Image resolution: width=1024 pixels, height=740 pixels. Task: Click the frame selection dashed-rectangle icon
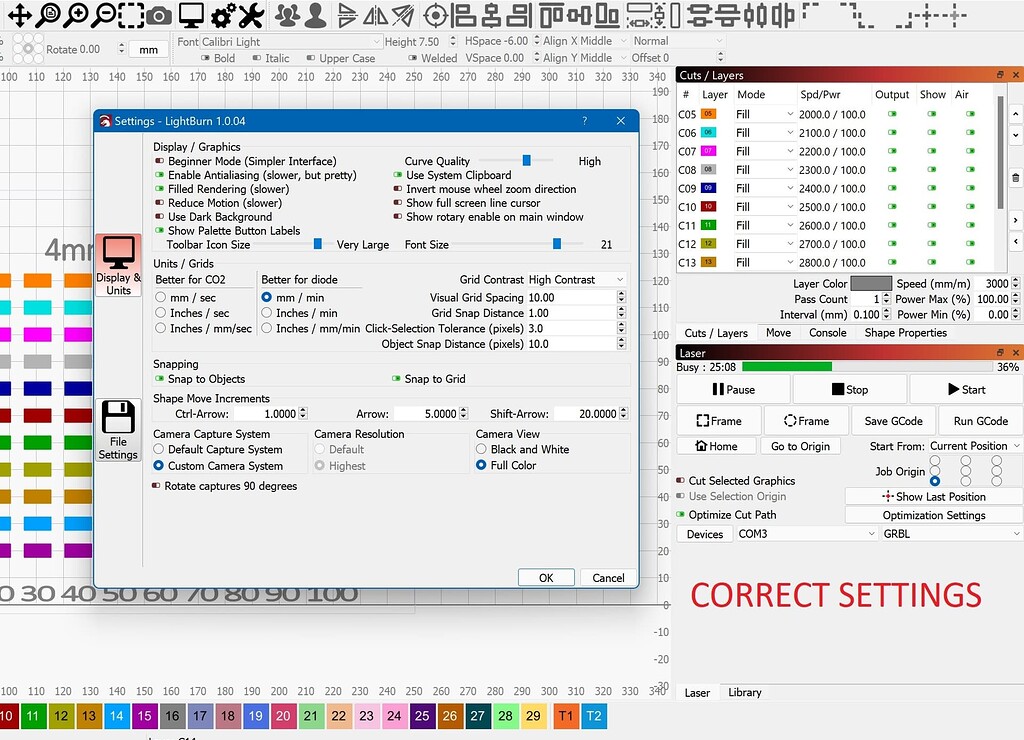coord(131,15)
